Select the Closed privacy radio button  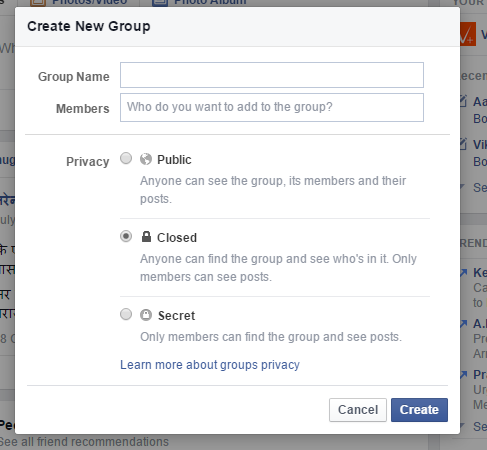tap(126, 236)
